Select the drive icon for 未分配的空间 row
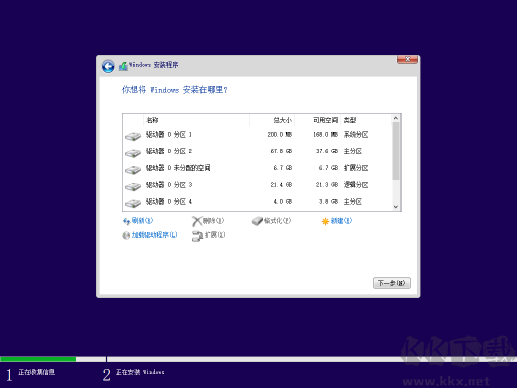517x388 pixels. click(133, 169)
